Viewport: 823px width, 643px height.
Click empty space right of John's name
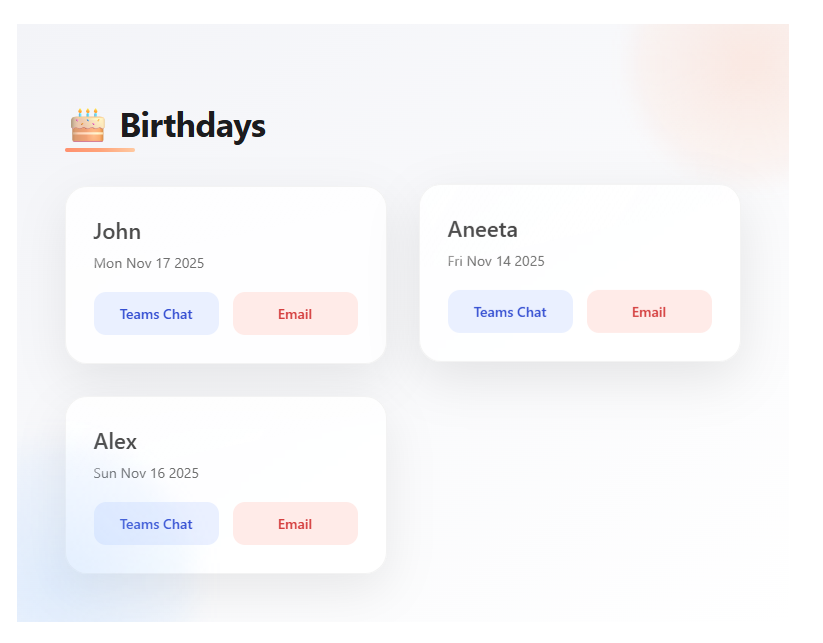click(x=270, y=232)
